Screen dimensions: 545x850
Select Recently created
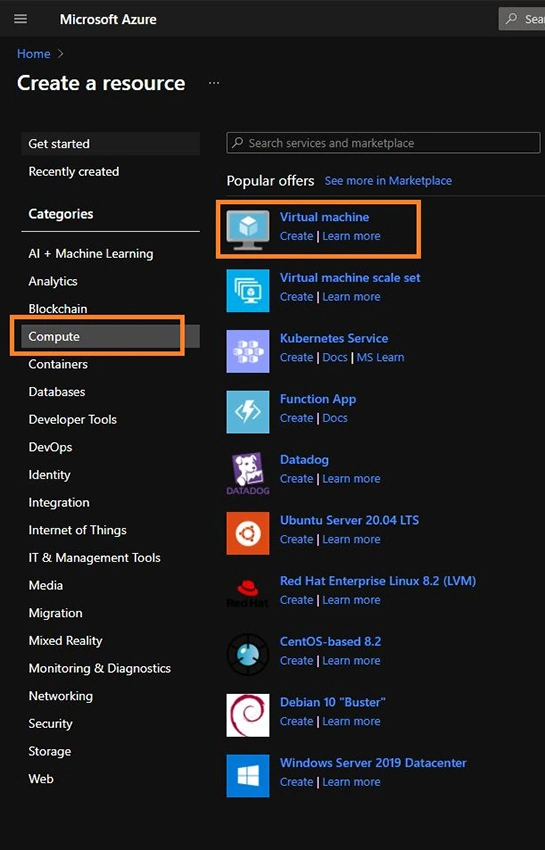tap(74, 171)
